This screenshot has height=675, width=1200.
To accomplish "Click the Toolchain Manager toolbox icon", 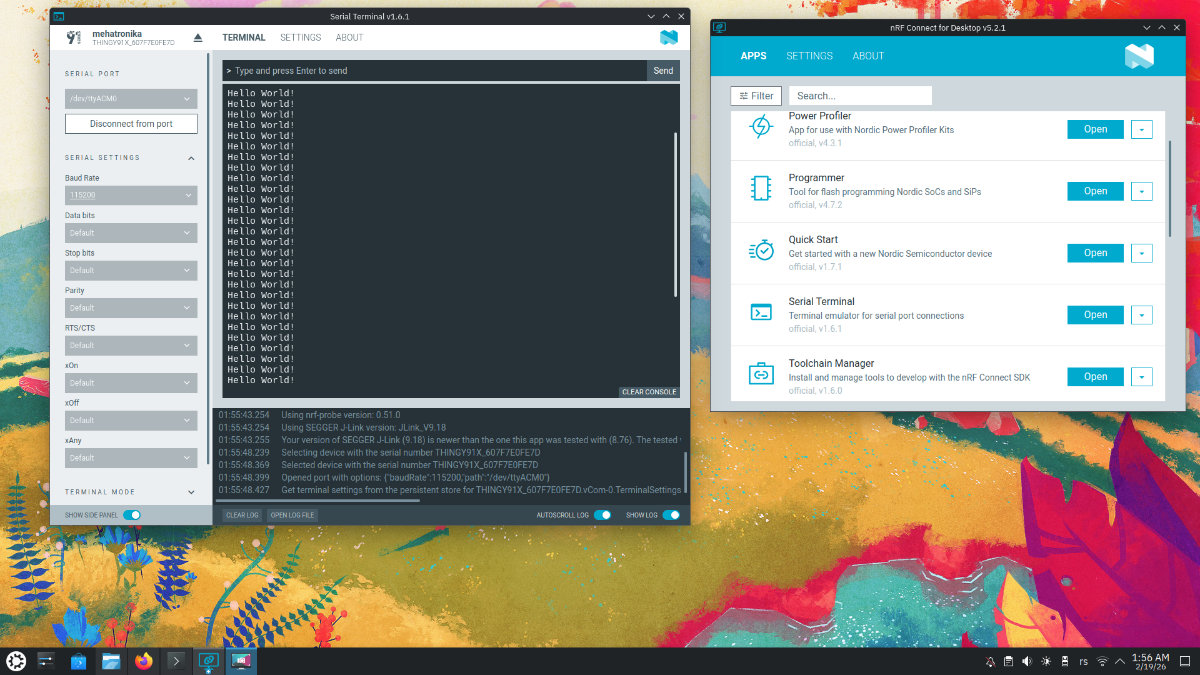I will tap(761, 374).
